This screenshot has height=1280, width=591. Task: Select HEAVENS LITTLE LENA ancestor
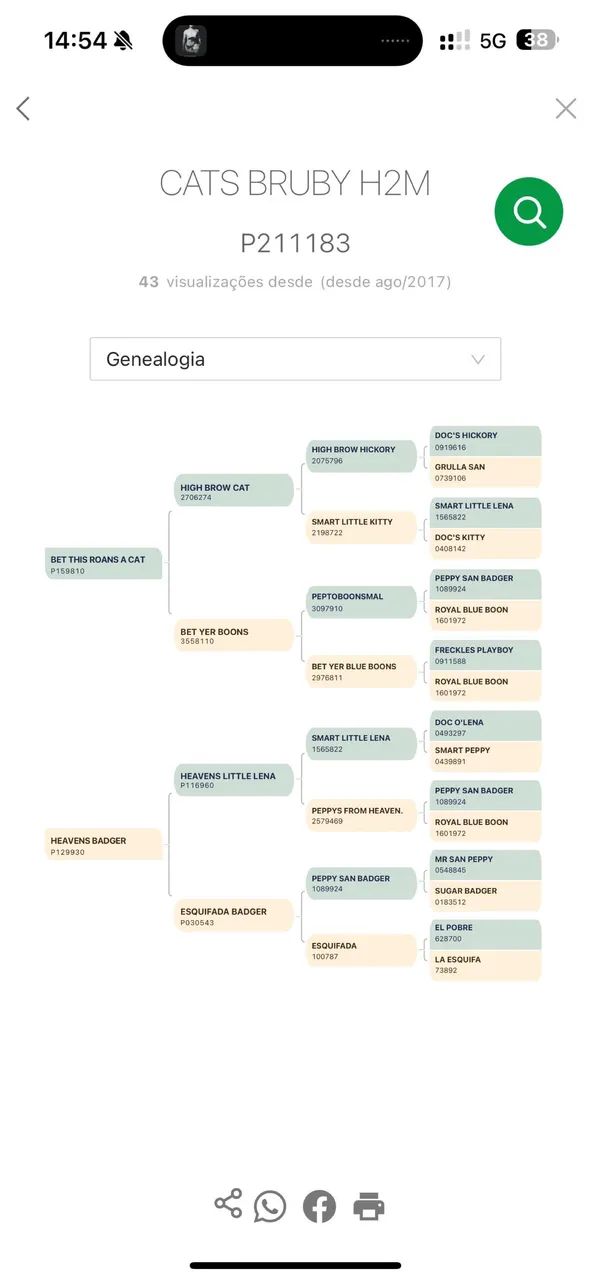click(234, 780)
